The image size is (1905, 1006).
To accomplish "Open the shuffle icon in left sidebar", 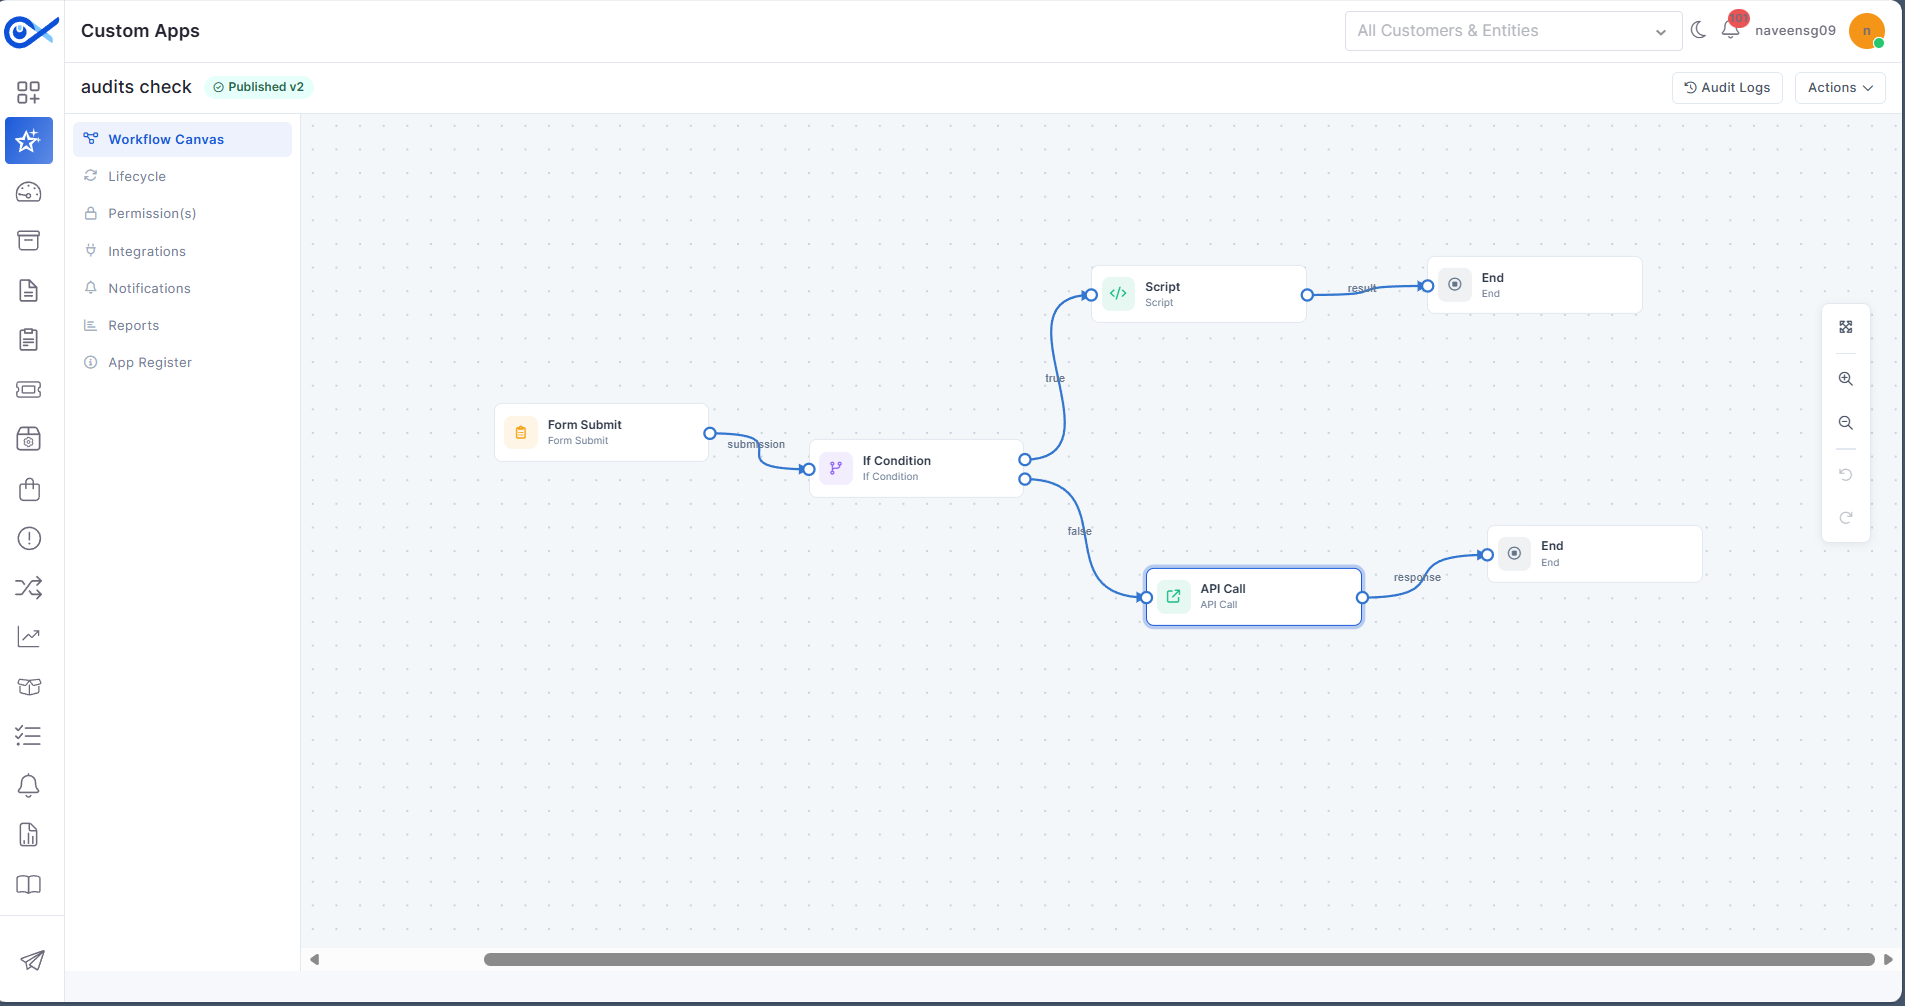I will tap(29, 588).
